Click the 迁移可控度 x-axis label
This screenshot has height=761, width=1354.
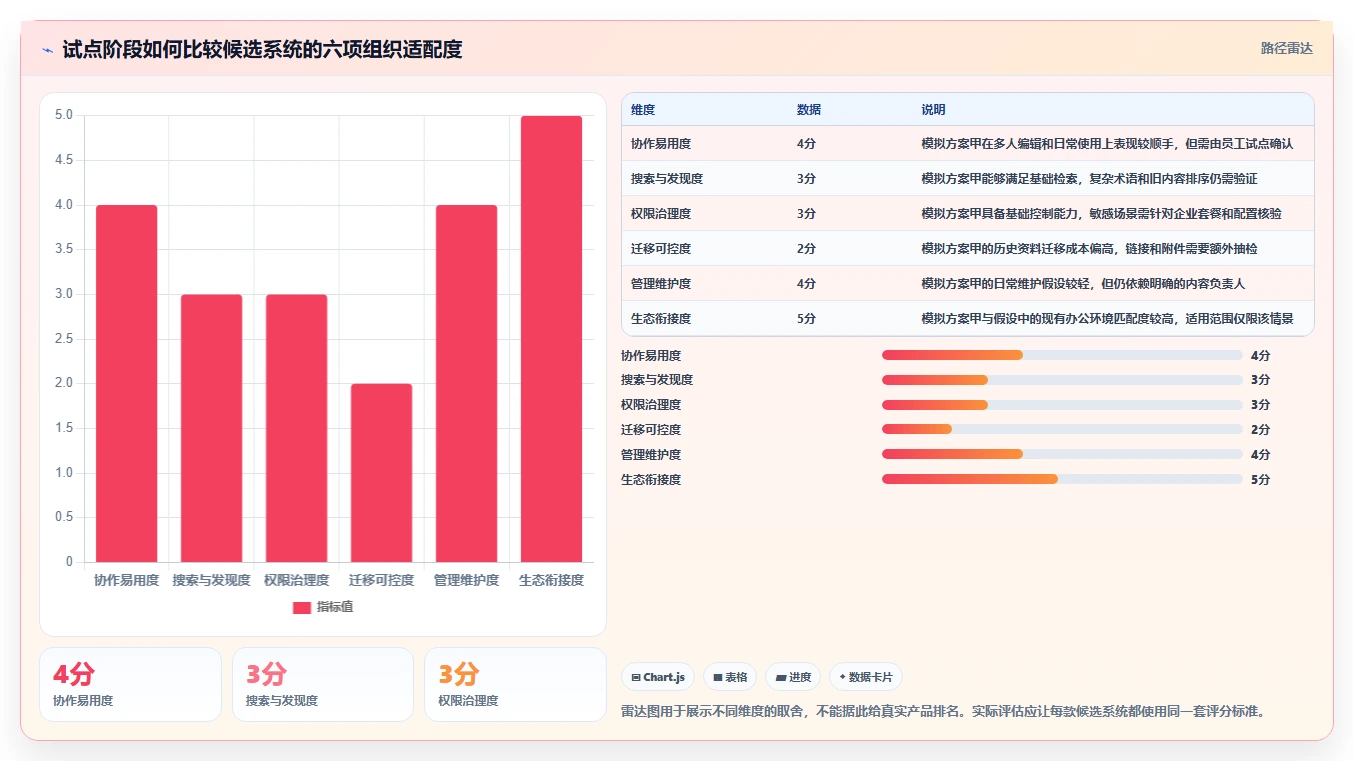point(381,580)
